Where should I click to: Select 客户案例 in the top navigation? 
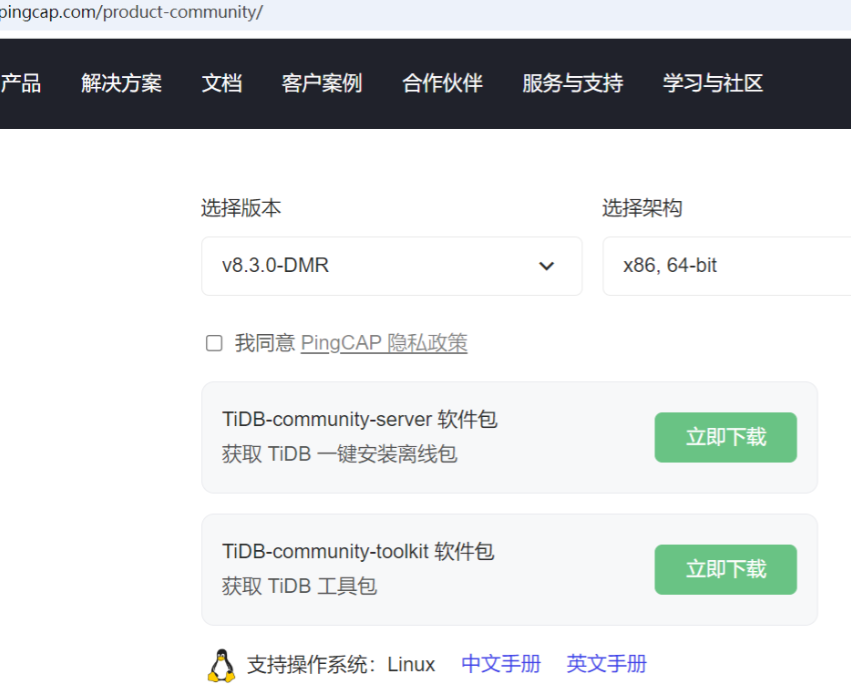point(321,83)
